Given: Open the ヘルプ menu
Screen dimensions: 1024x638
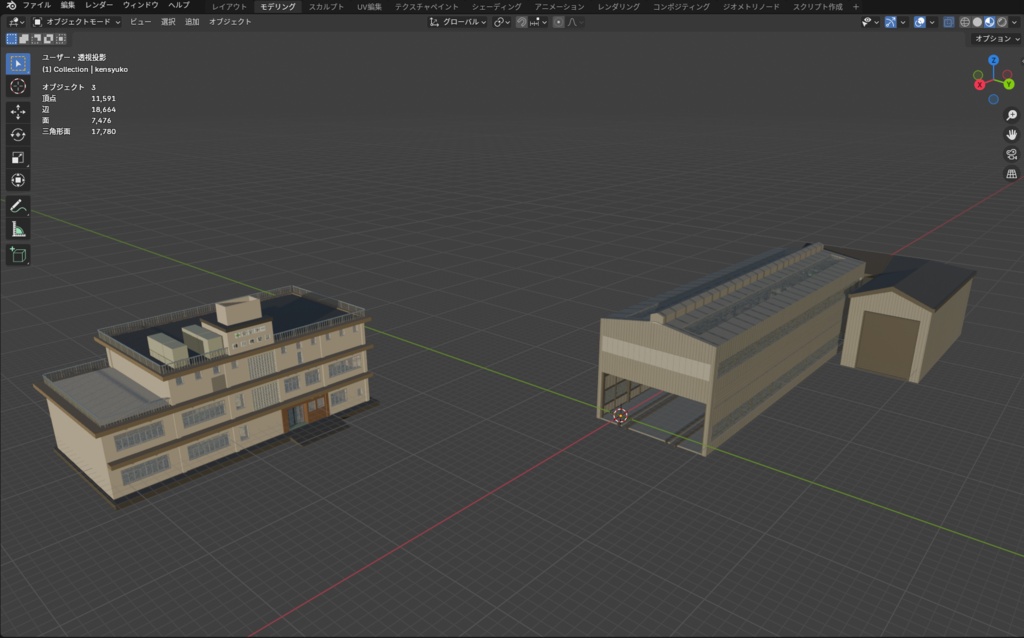Looking at the screenshot, I should [179, 5].
